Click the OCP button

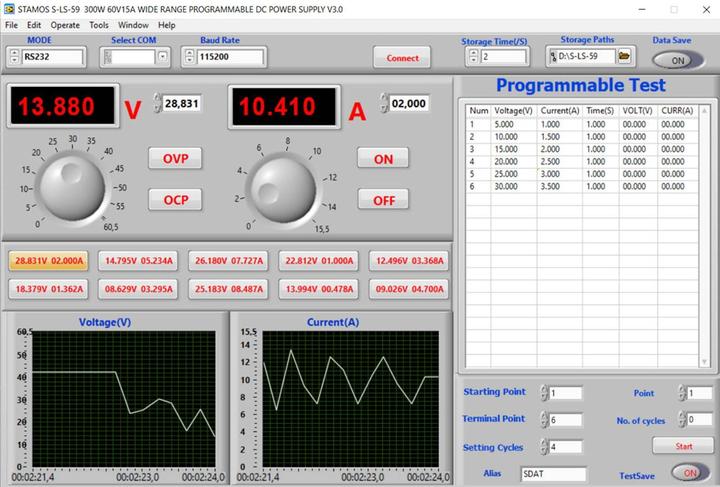pyautogui.click(x=175, y=200)
